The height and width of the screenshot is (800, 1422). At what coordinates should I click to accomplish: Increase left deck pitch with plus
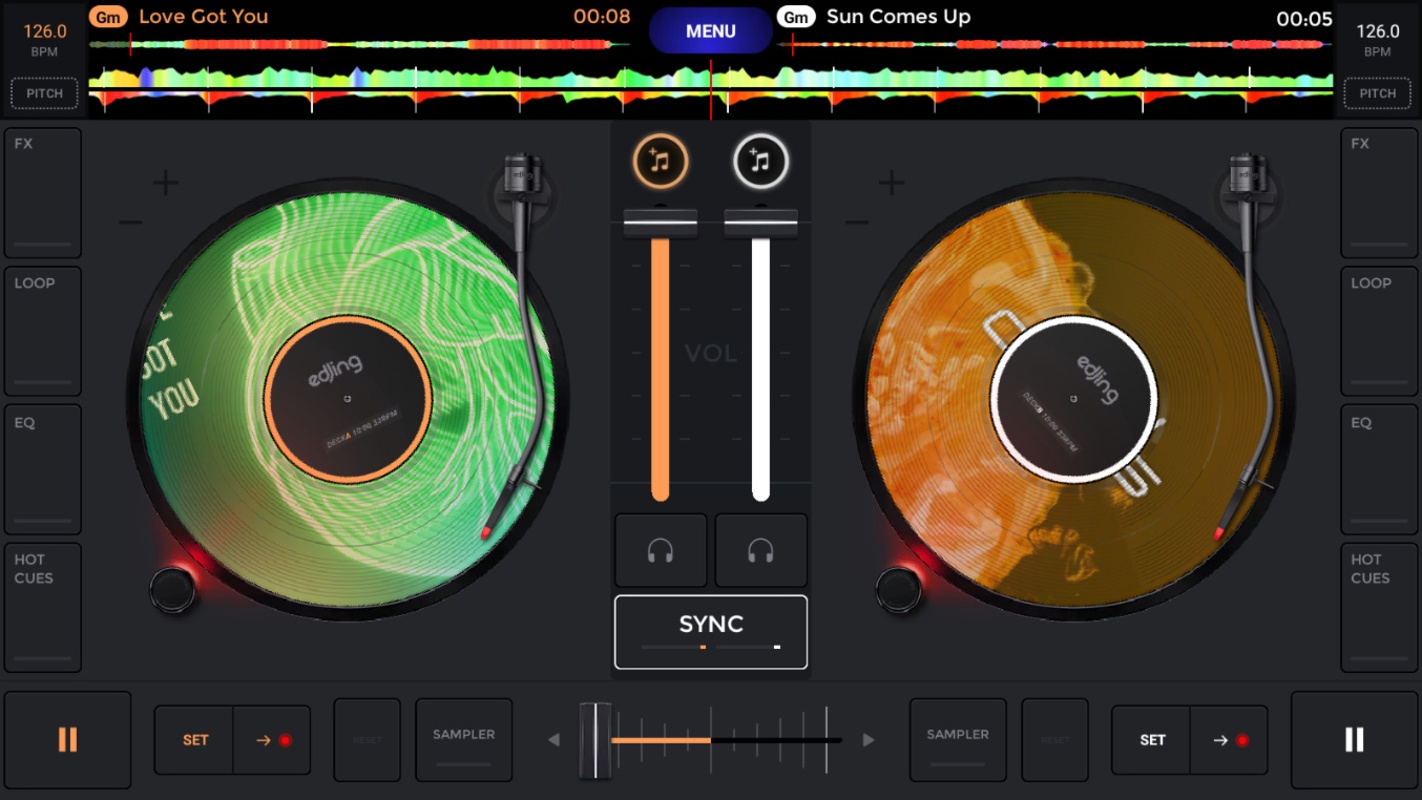165,183
